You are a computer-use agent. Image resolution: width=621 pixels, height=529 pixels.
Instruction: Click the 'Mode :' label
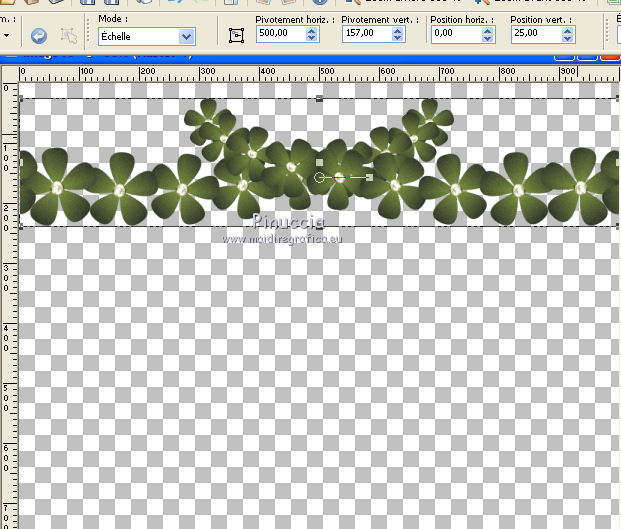point(113,19)
